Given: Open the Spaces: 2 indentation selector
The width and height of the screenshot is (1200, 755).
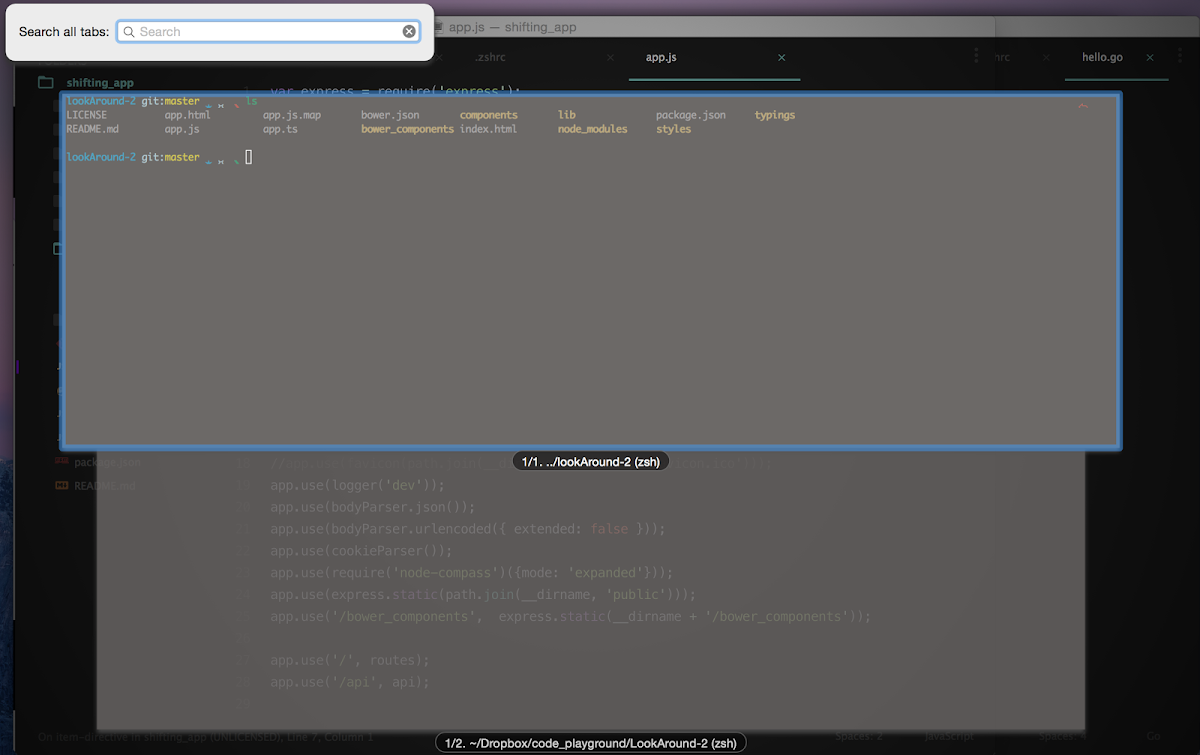Looking at the screenshot, I should (858, 735).
